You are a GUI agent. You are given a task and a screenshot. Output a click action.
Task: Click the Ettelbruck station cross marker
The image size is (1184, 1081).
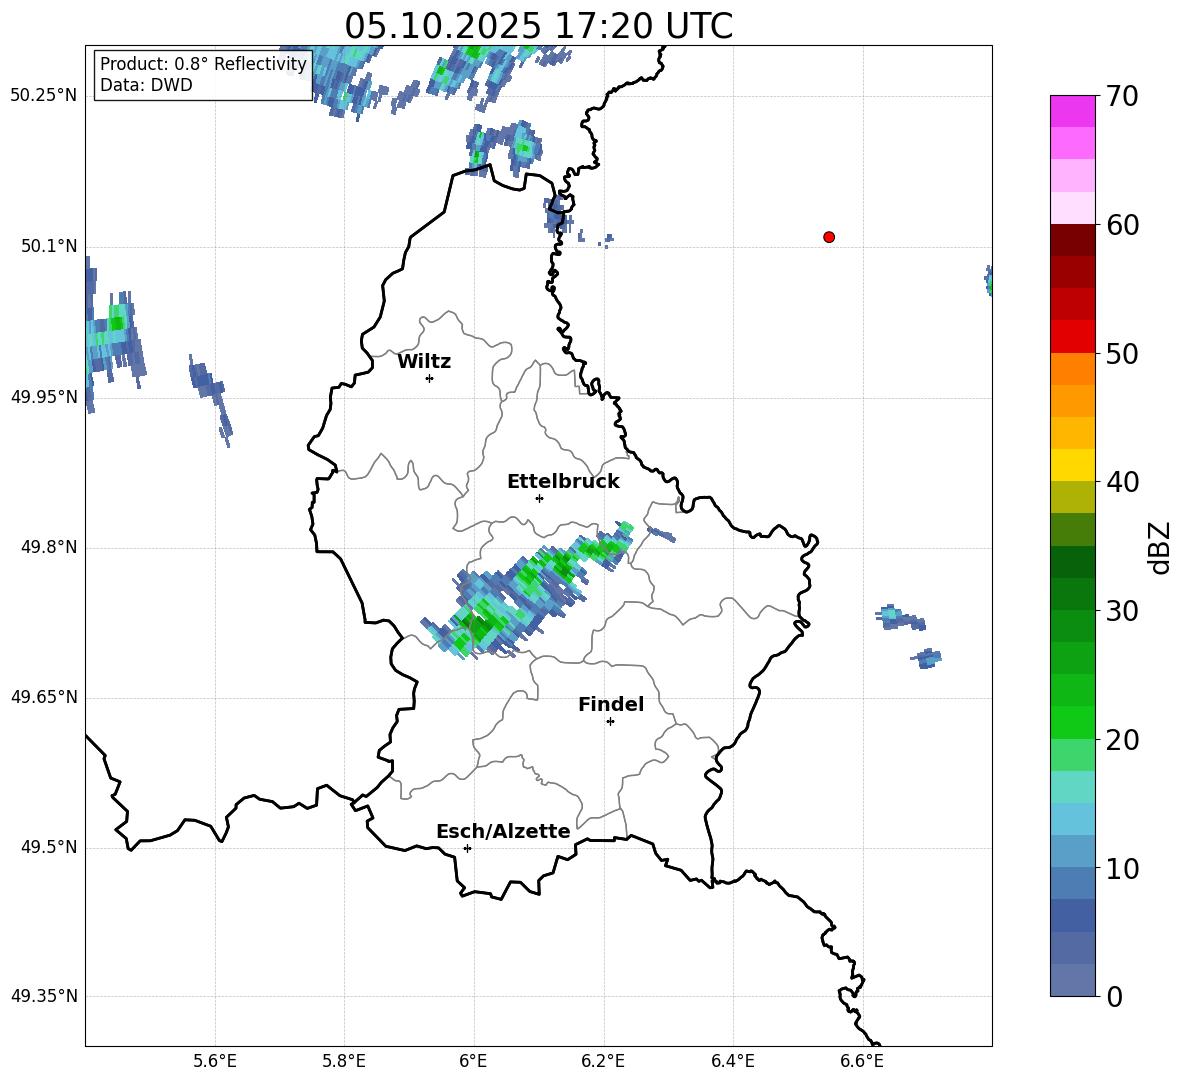[x=539, y=498]
